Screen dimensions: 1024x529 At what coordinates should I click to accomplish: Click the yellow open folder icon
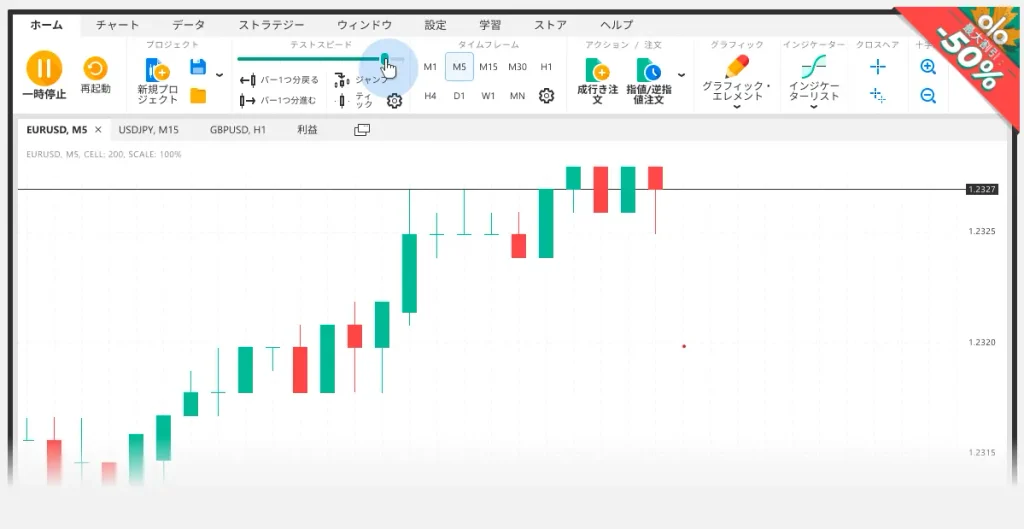[x=198, y=96]
